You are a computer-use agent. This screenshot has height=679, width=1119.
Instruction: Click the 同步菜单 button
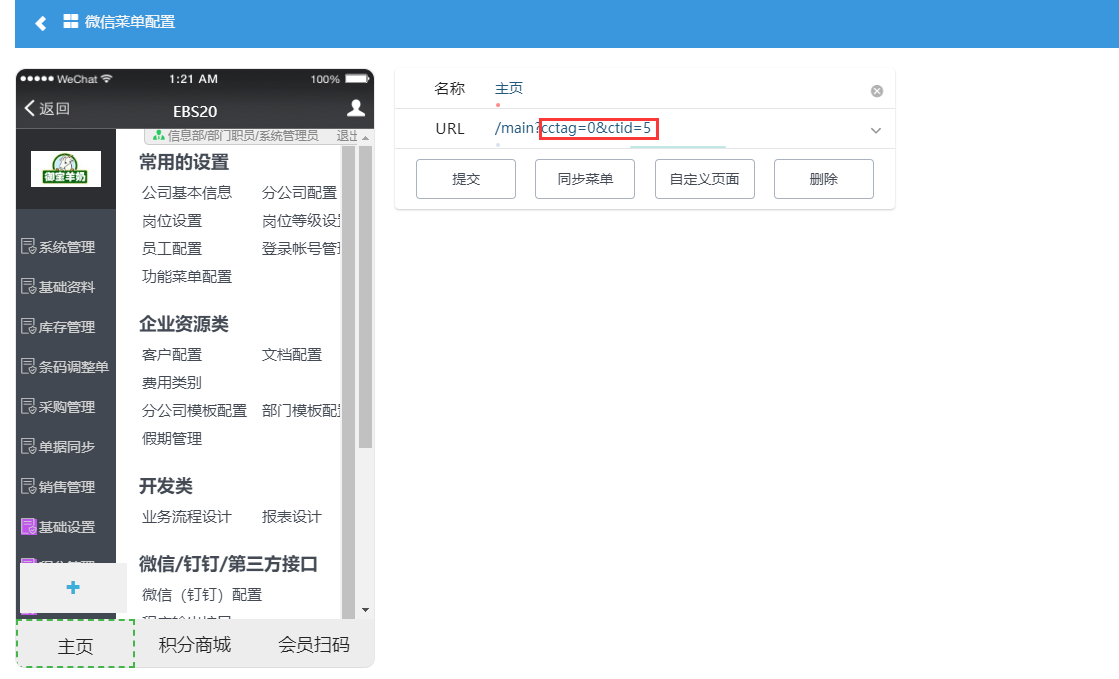pyautogui.click(x=585, y=179)
